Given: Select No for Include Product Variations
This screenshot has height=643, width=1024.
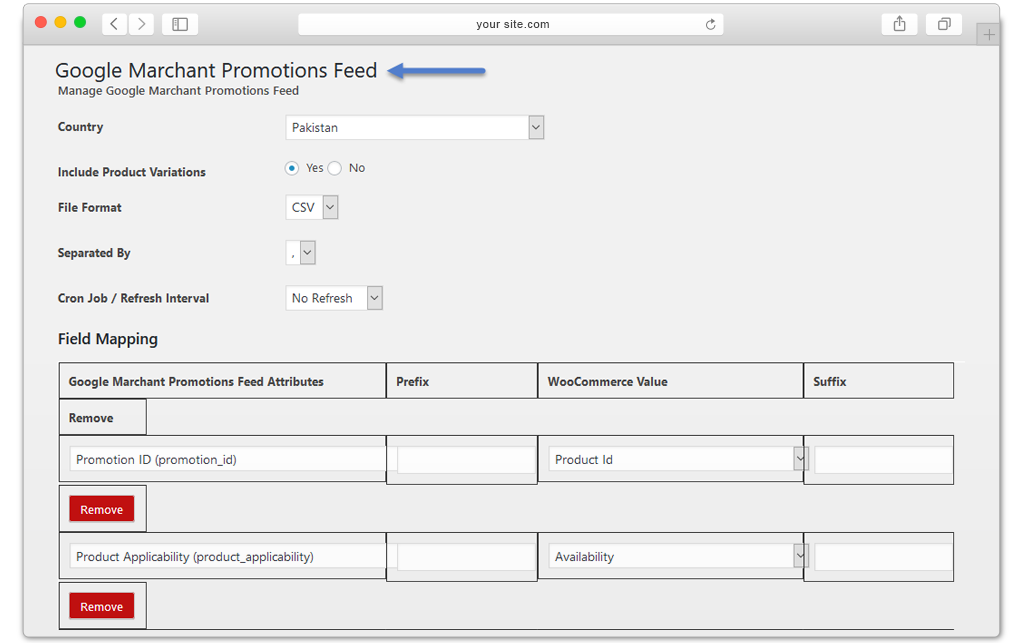Looking at the screenshot, I should click(334, 168).
